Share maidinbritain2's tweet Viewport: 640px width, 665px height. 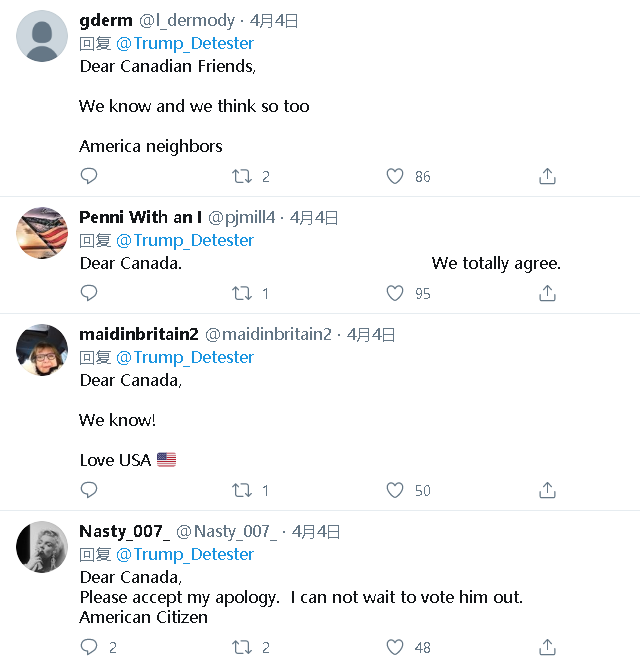(x=547, y=490)
